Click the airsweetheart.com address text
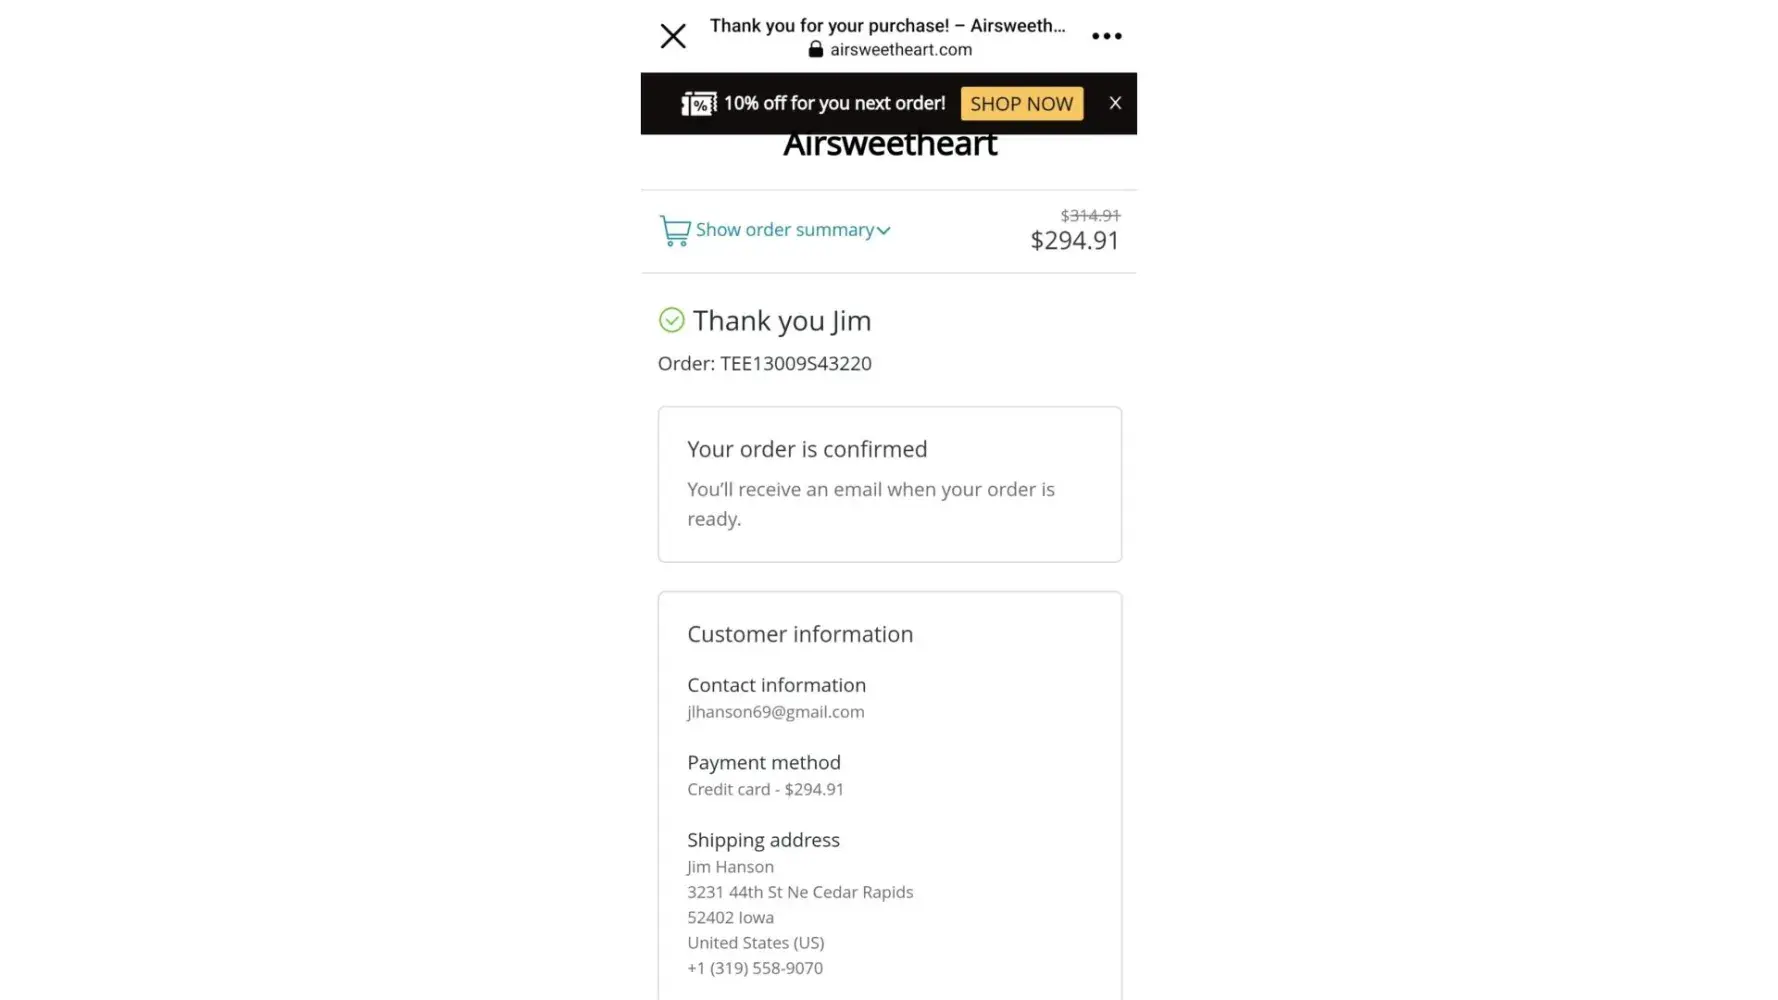1778x1000 pixels. 900,50
